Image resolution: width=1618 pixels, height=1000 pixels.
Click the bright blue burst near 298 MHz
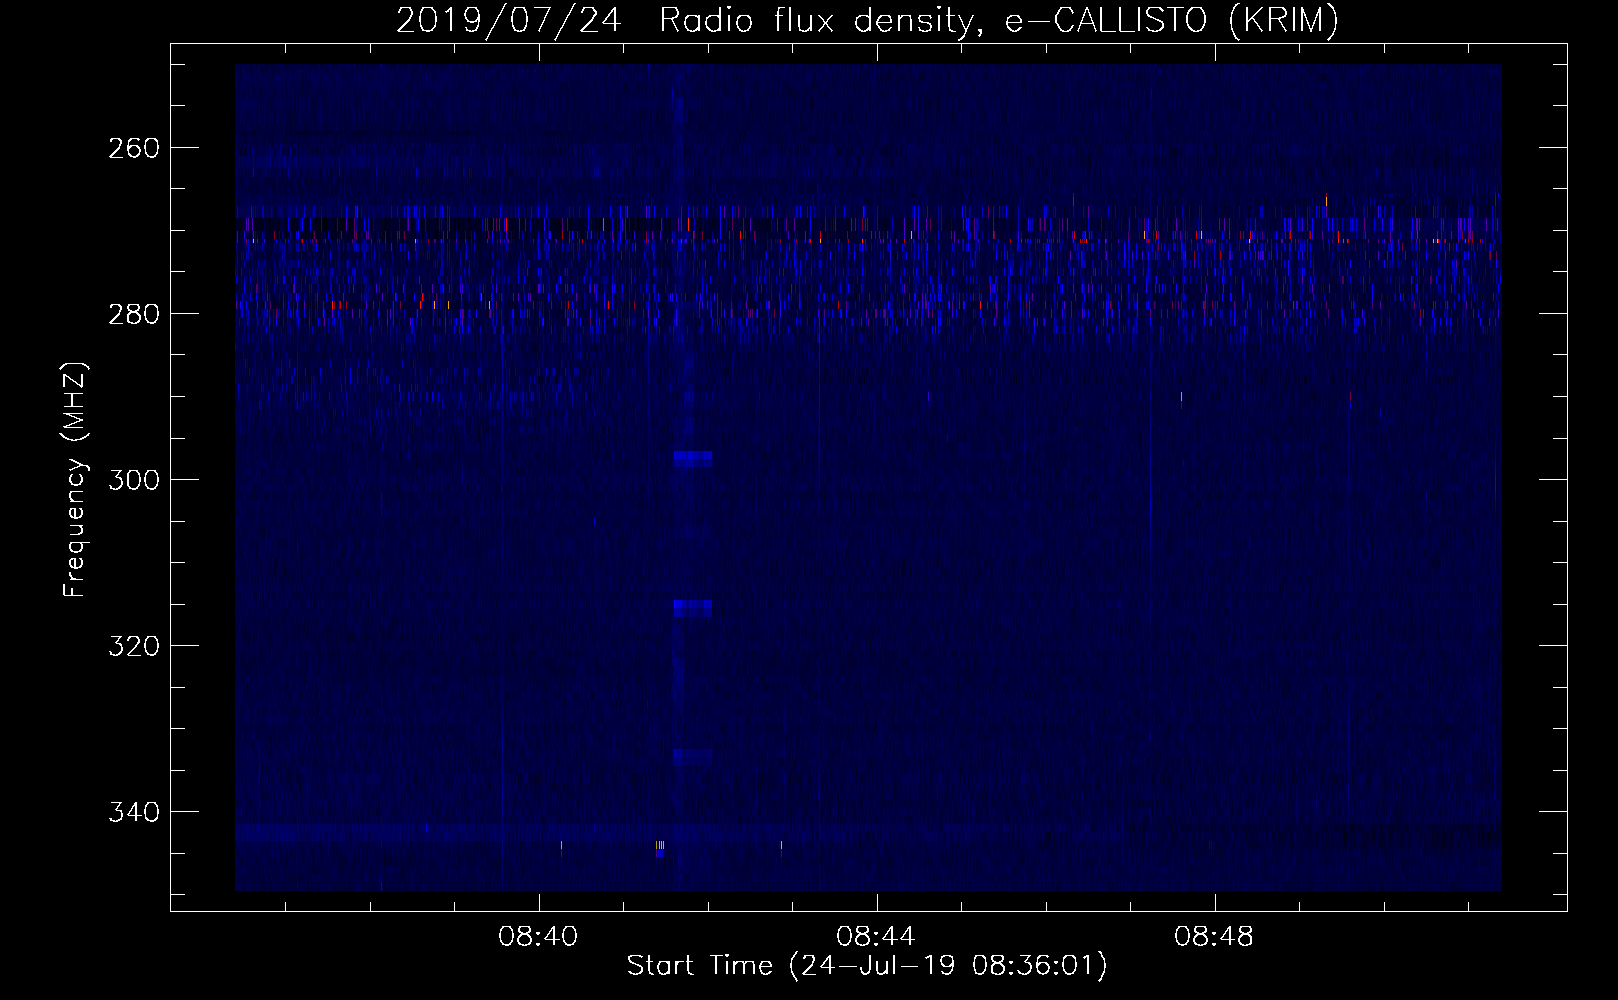pos(693,459)
